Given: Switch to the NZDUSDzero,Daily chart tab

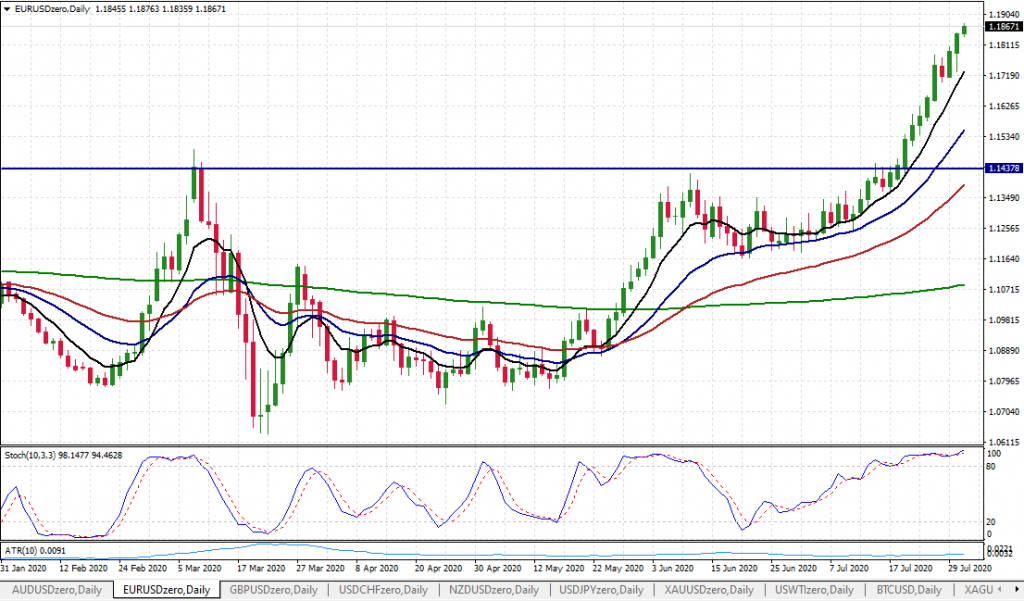Looking at the screenshot, I should click(496, 590).
